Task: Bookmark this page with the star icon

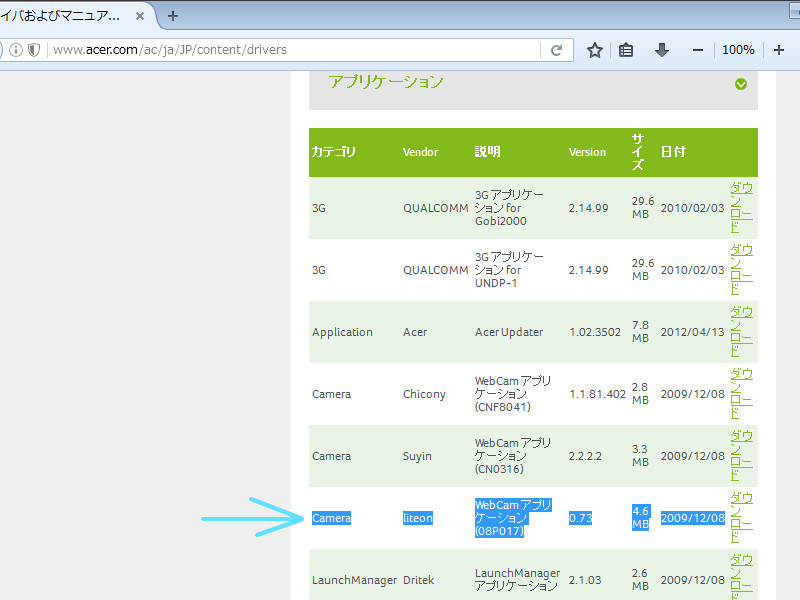Action: click(x=594, y=50)
